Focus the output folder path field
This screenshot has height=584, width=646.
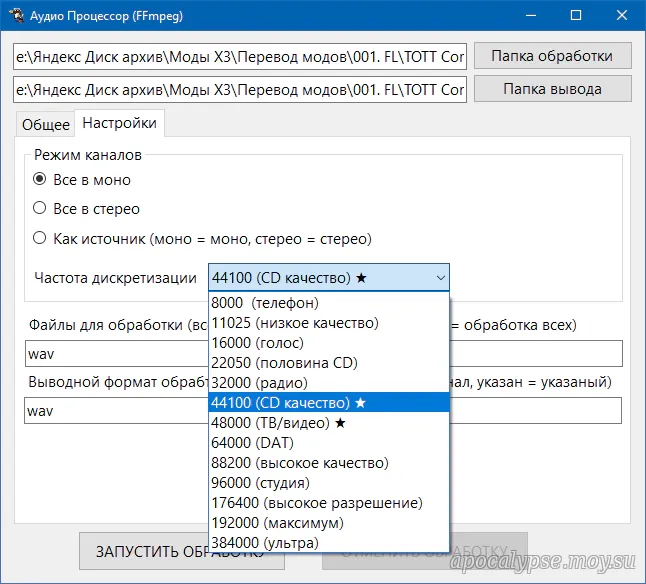click(240, 89)
